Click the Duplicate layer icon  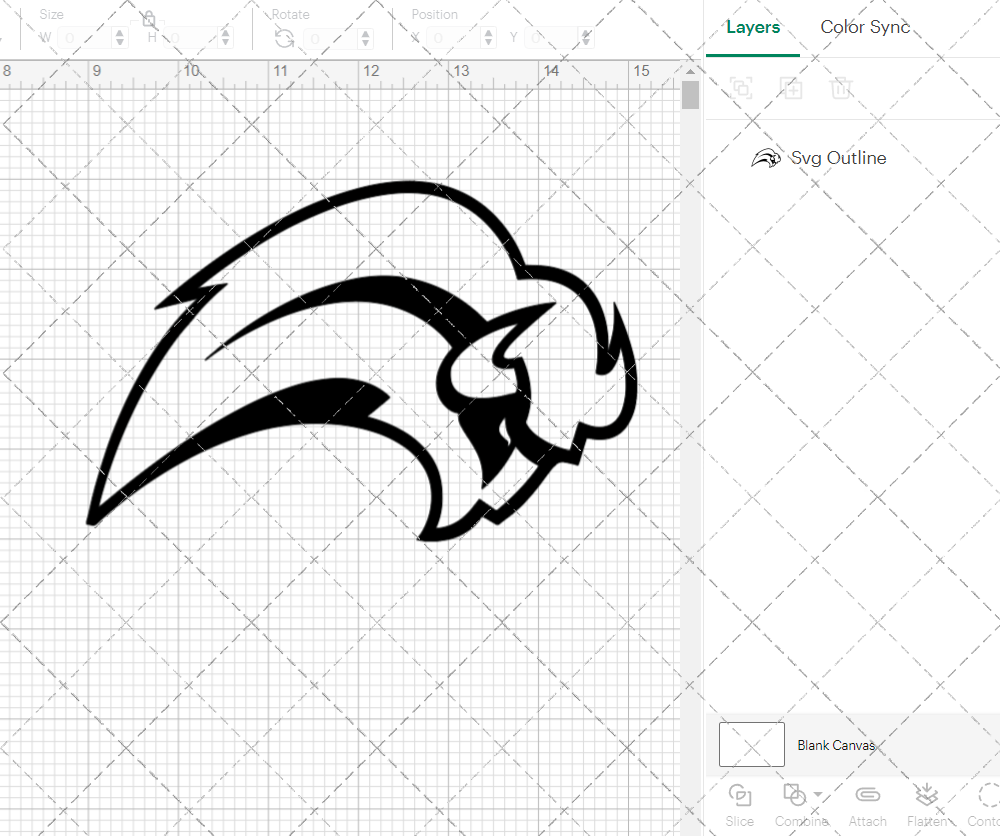791,89
